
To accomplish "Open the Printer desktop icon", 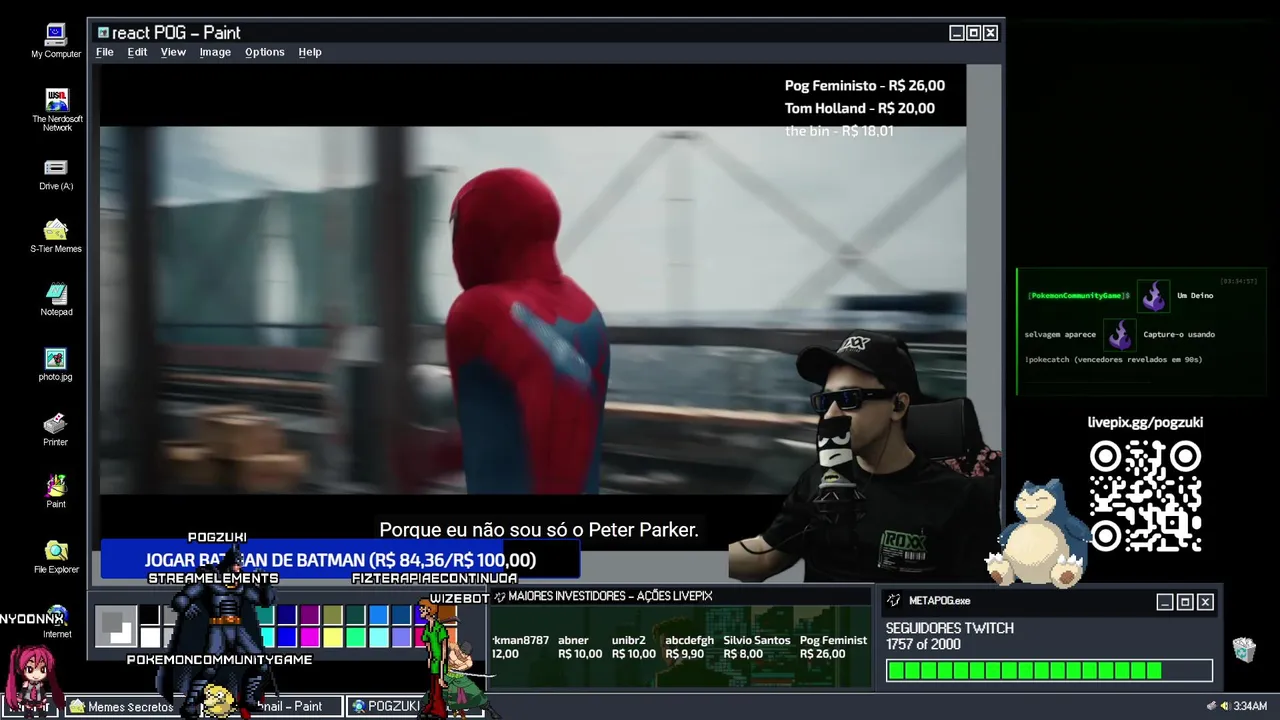I will 56,429.
